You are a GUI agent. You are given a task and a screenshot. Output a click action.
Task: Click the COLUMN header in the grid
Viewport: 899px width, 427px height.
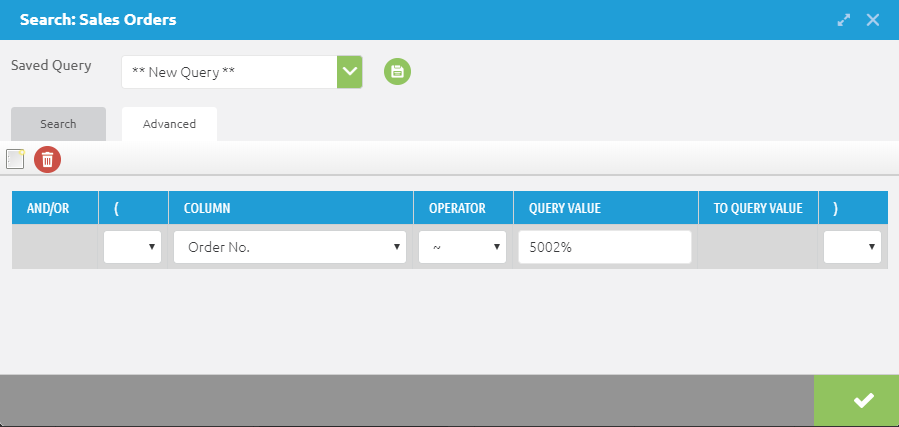[x=207, y=208]
